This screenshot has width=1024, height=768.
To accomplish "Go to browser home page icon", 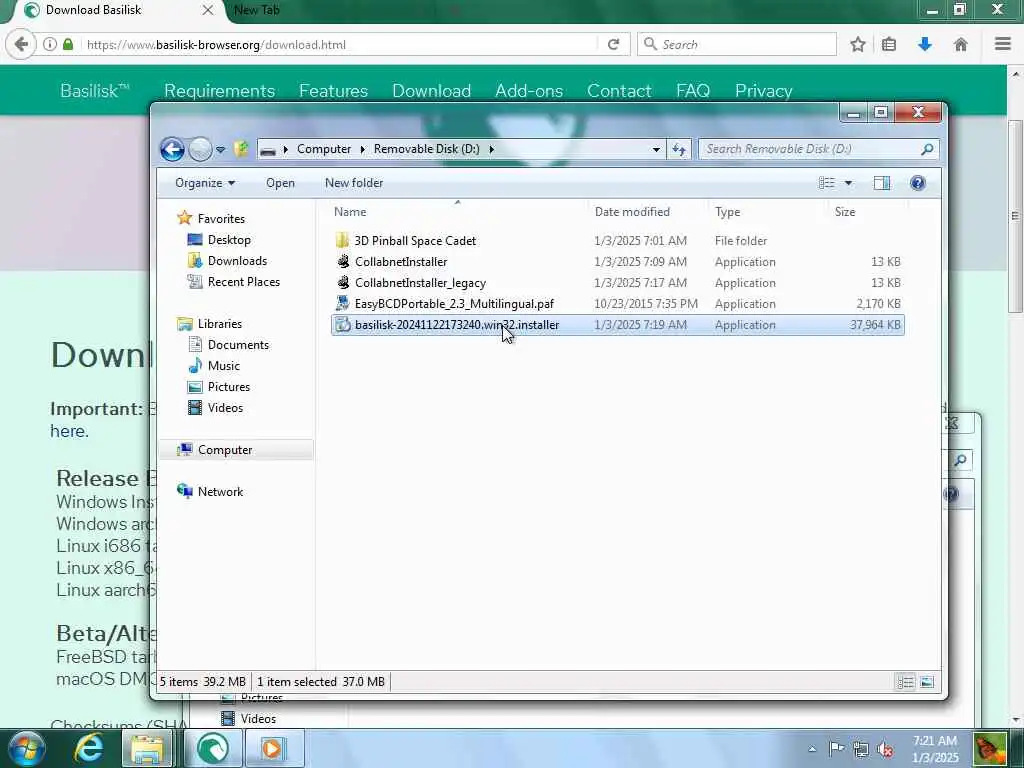I will coord(960,44).
